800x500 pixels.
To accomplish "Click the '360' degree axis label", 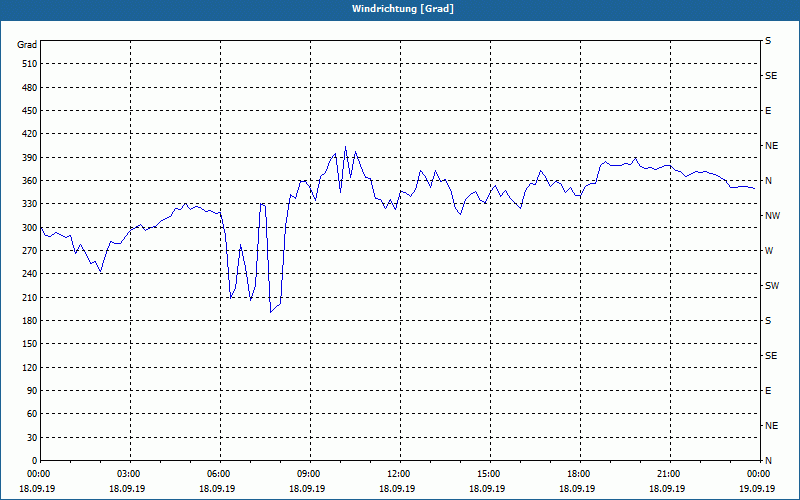I will tap(30, 181).
